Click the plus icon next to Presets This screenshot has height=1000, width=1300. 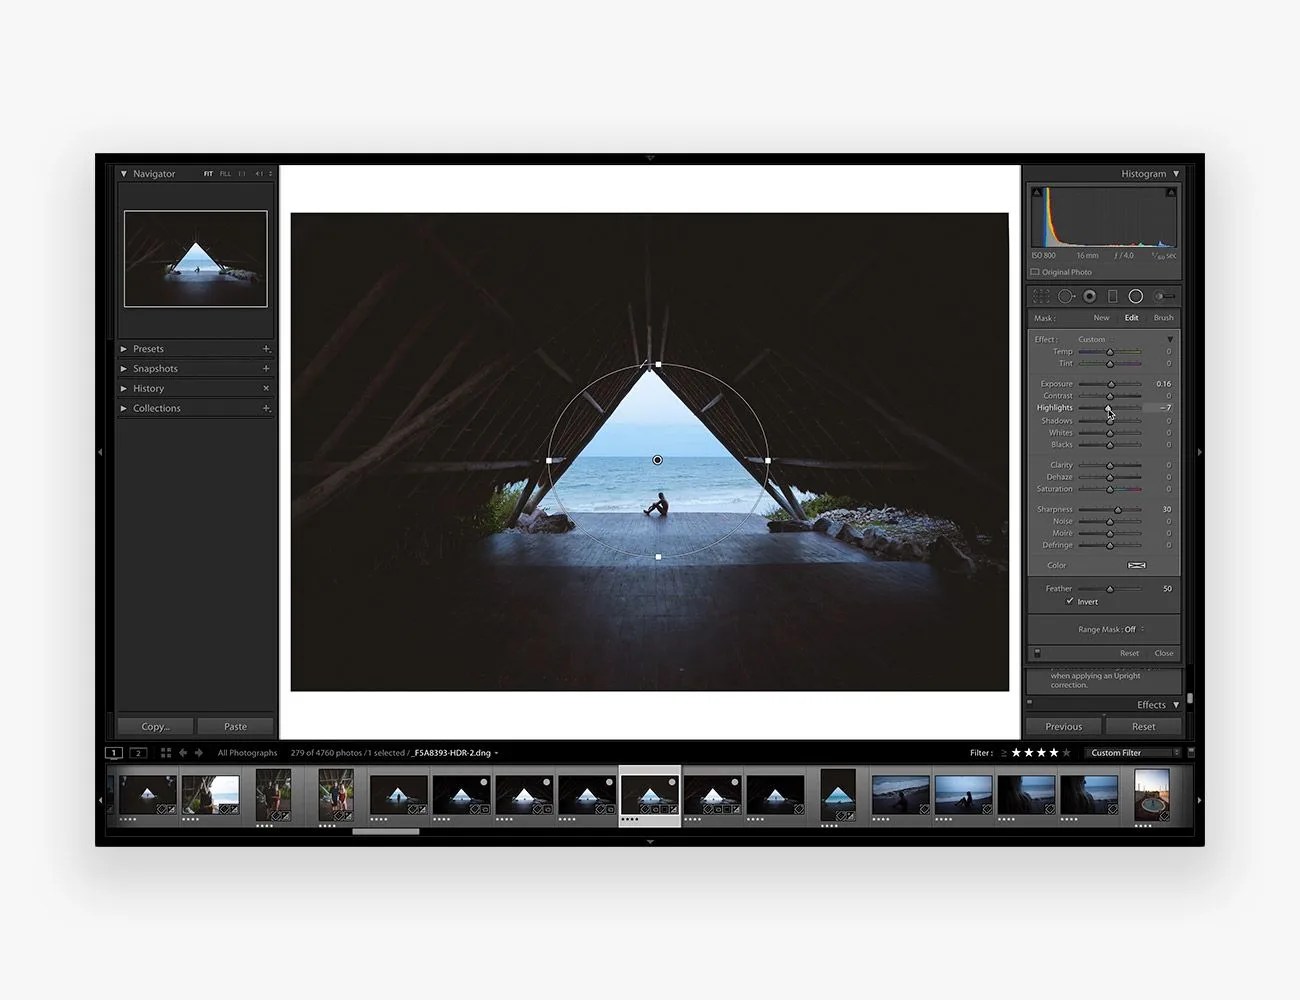[x=266, y=349]
